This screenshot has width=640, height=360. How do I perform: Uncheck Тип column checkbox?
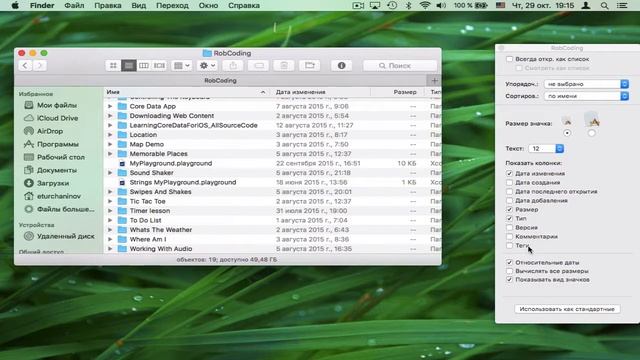point(509,218)
